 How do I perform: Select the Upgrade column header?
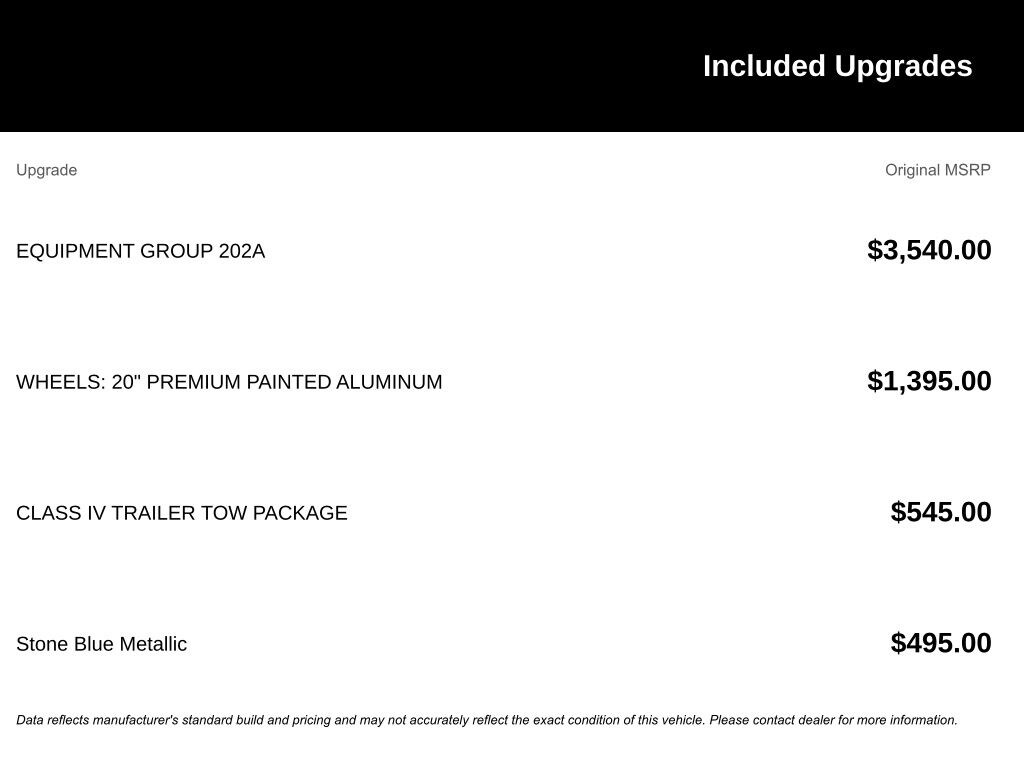(x=46, y=170)
